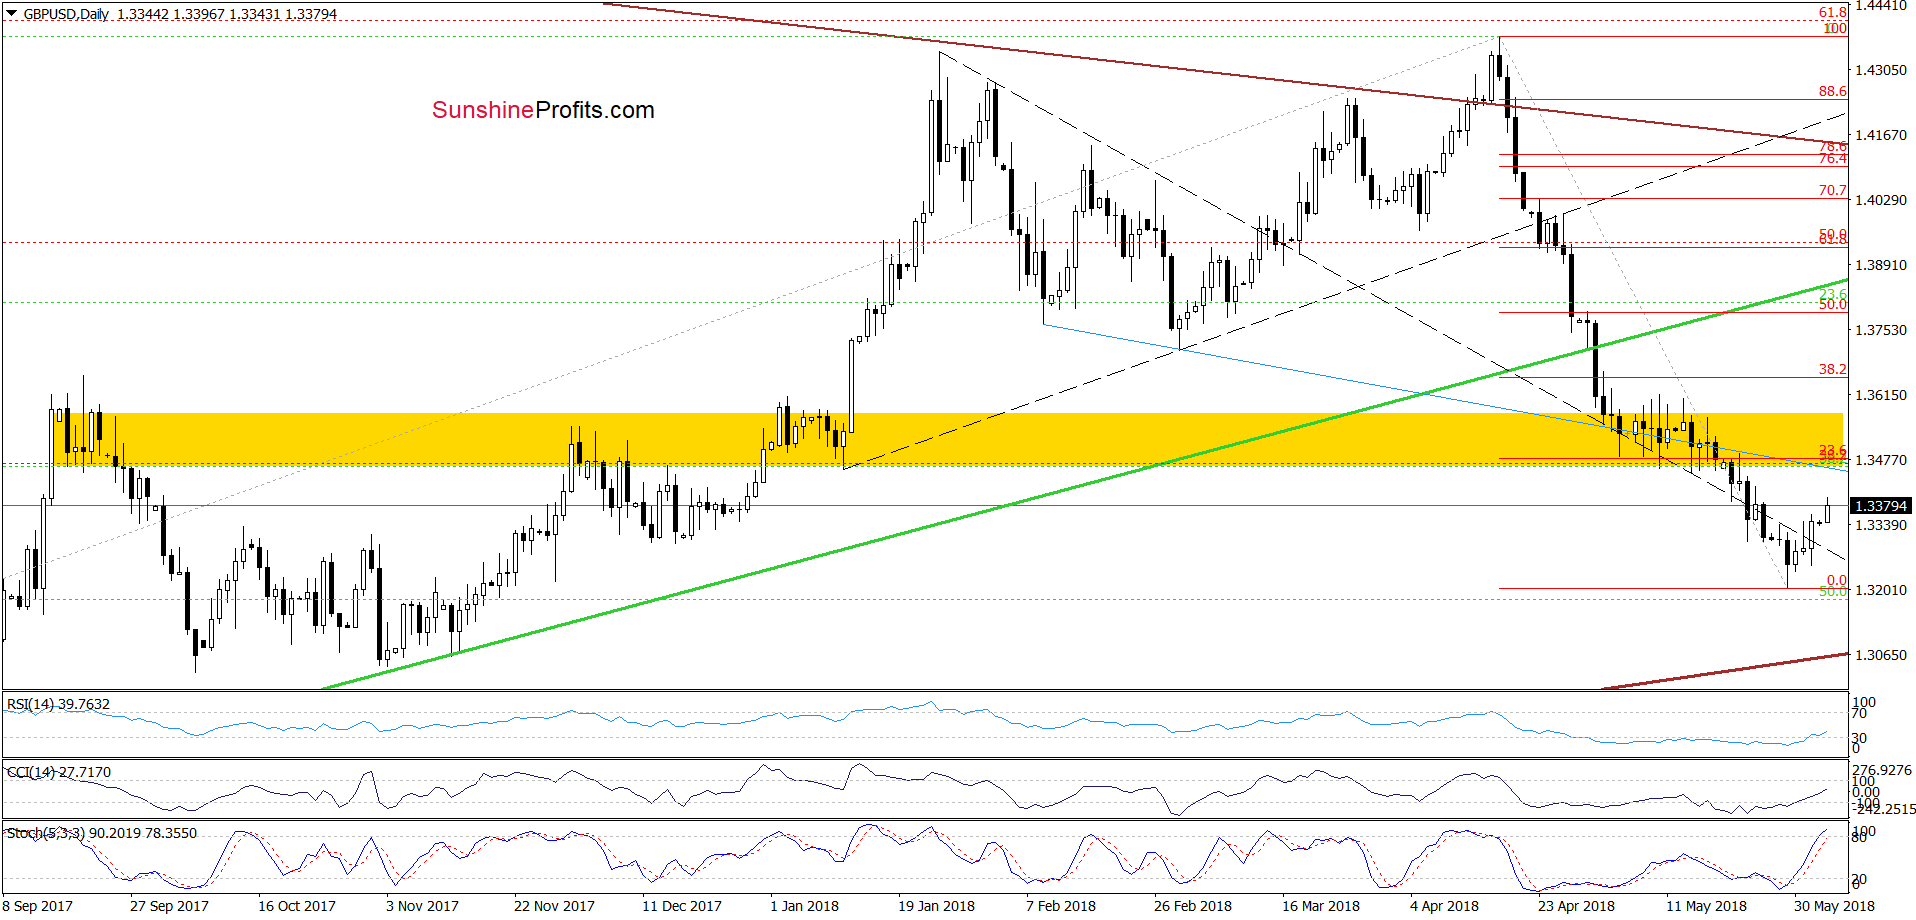This screenshot has width=1916, height=920.
Task: Click the 70.7 Fibonacci level label
Action: coord(1832,190)
